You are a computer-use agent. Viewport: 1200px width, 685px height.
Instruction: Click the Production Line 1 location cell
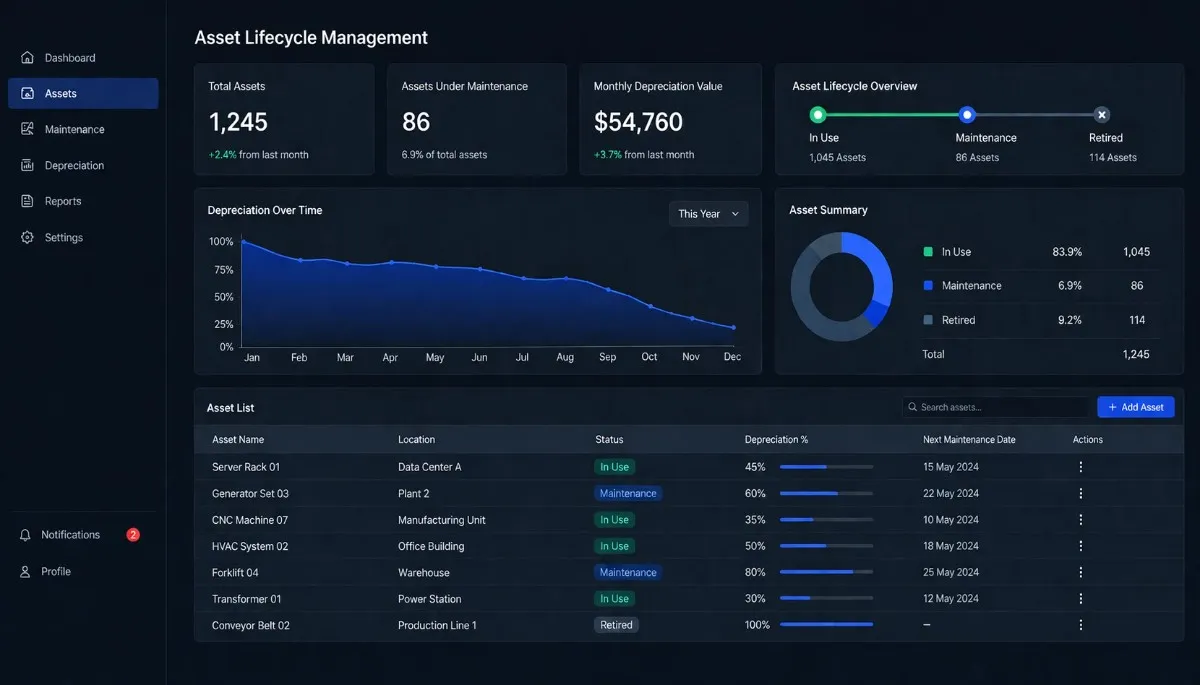pos(437,625)
